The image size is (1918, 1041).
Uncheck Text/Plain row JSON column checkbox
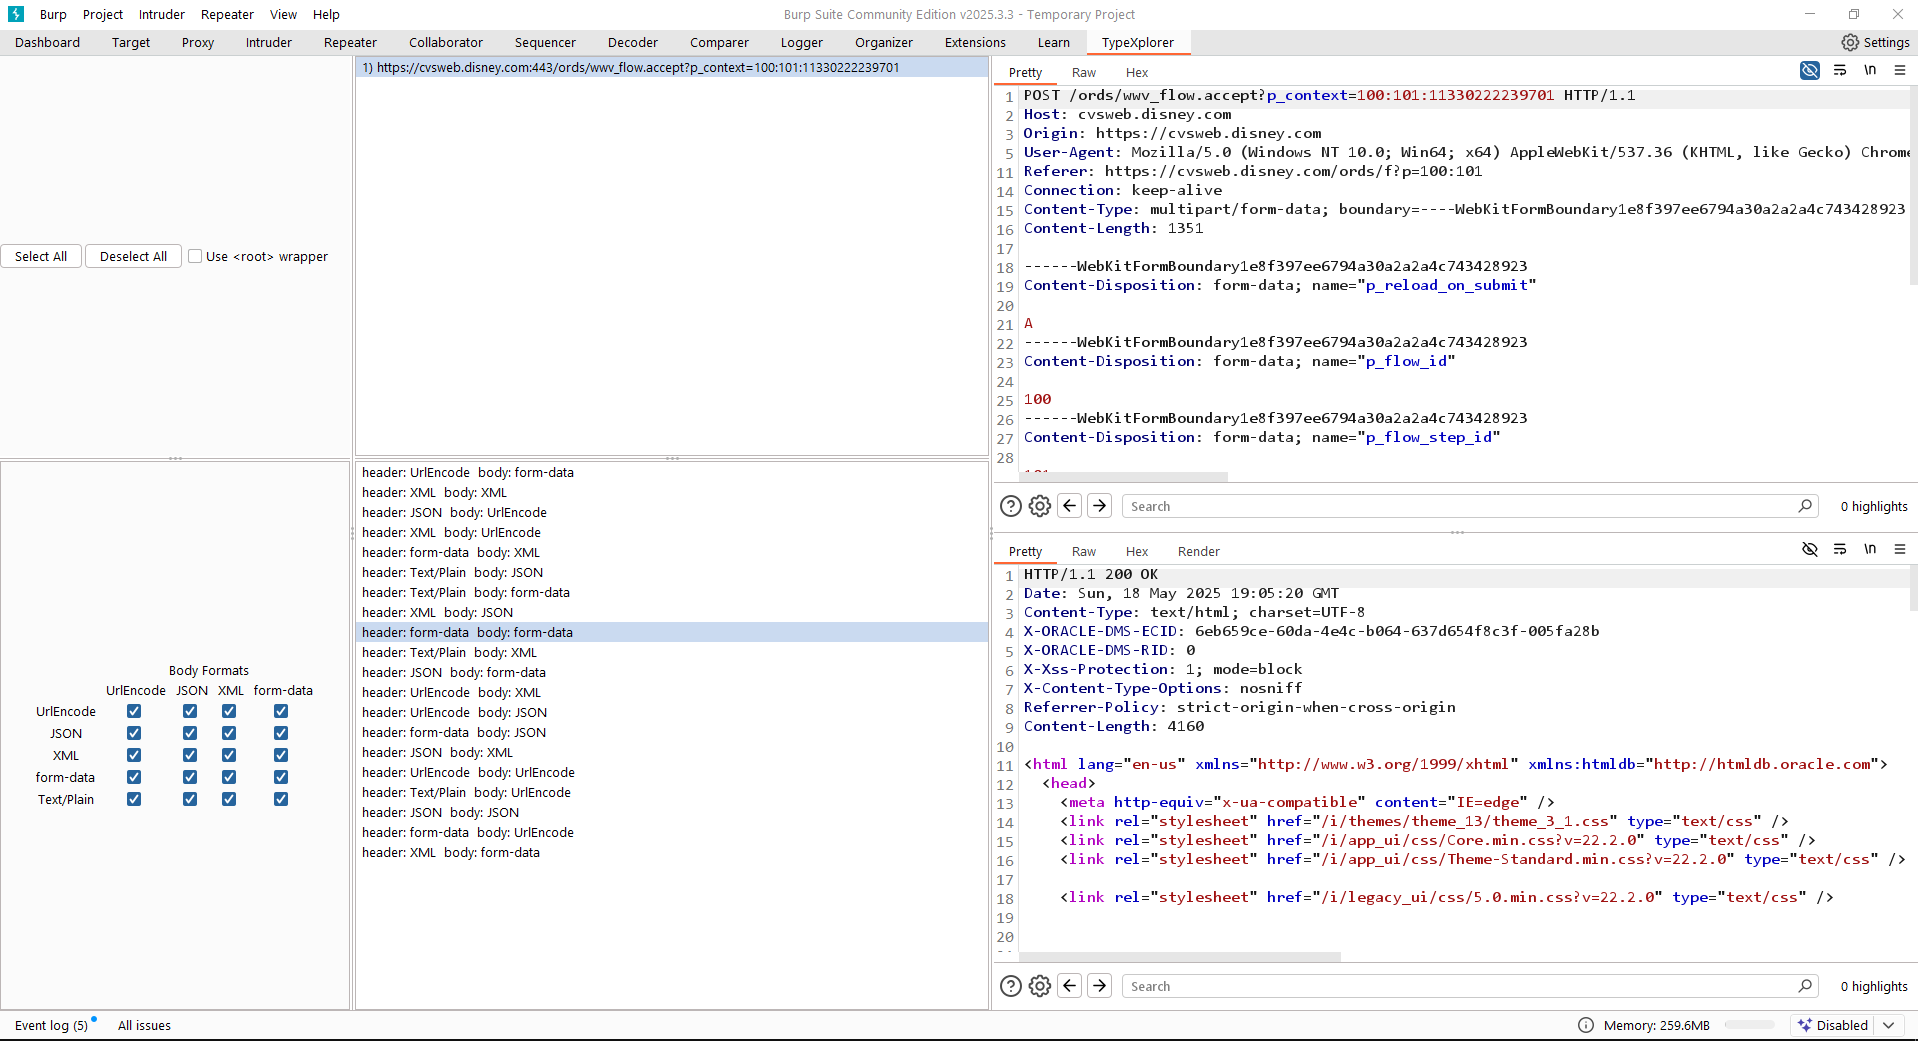(190, 799)
